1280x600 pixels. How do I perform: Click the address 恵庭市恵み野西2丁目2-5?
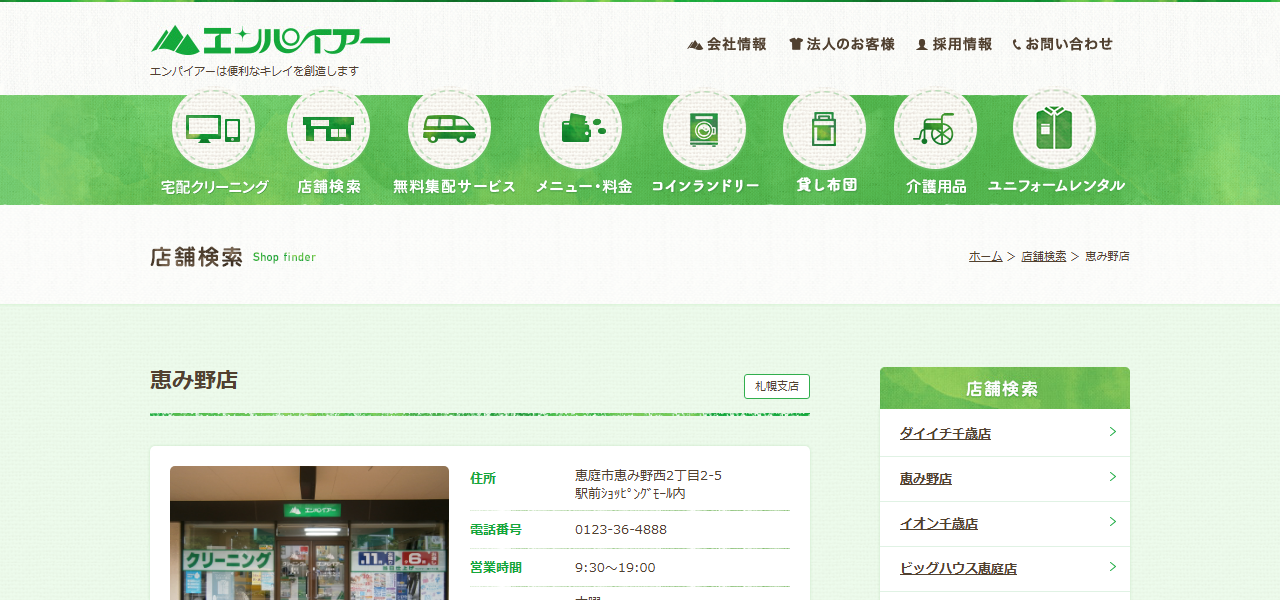(648, 475)
